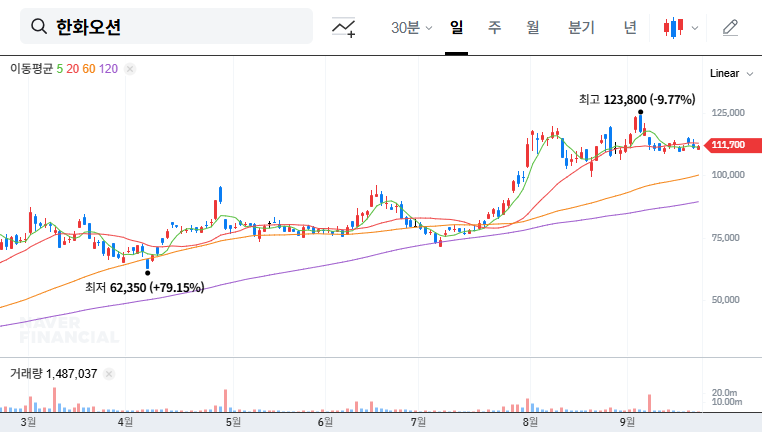Open the add indicator chart icon
This screenshot has width=762, height=432.
point(344,27)
